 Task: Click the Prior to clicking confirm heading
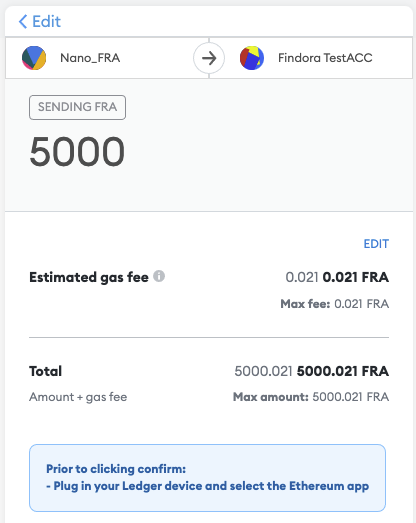[x=116, y=469]
